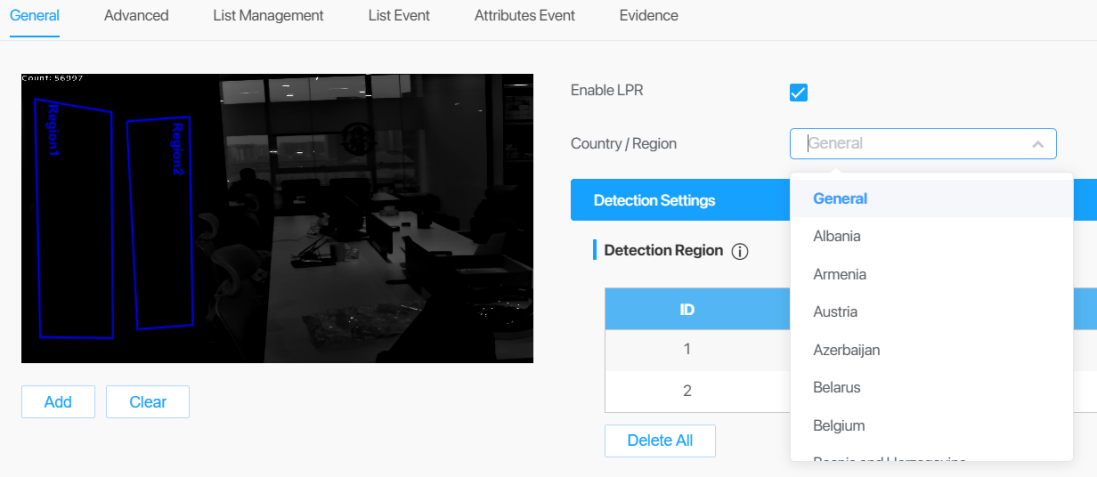Select the Region1 polygon in the preview
The height and width of the screenshot is (477, 1097).
pyautogui.click(x=74, y=218)
